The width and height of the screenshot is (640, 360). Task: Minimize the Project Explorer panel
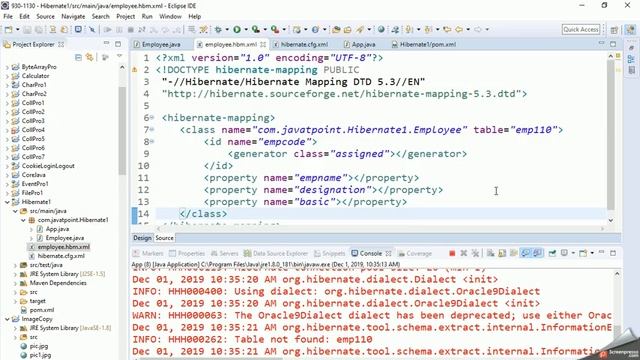coord(107,44)
